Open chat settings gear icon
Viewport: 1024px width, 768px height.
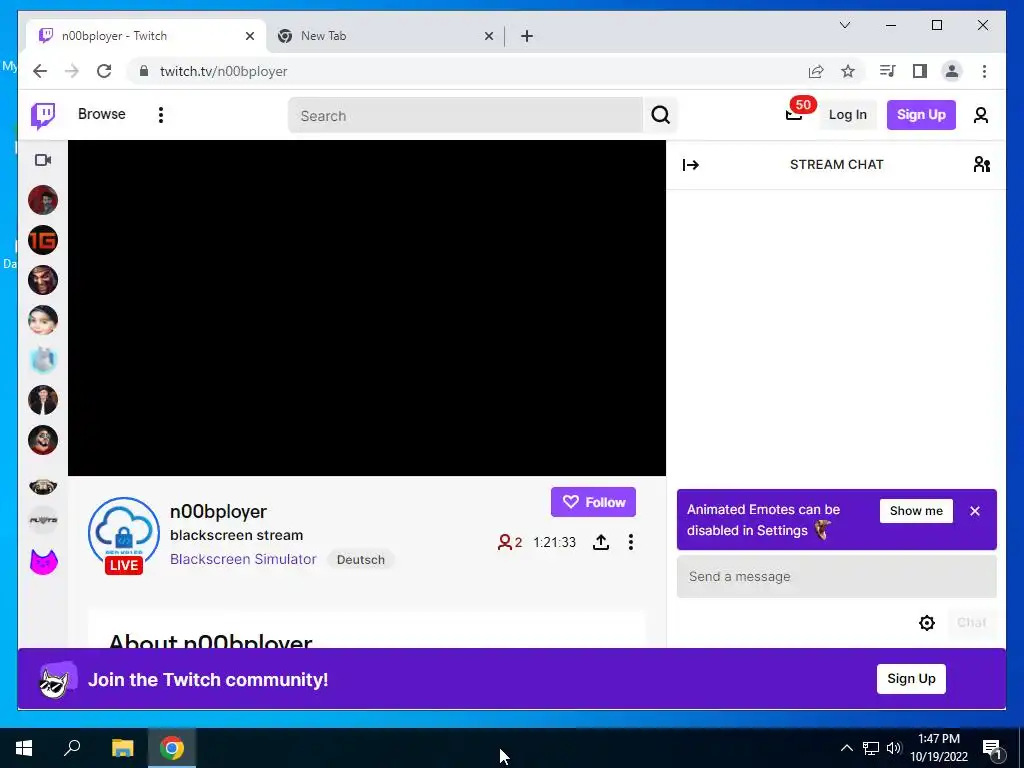pos(926,623)
